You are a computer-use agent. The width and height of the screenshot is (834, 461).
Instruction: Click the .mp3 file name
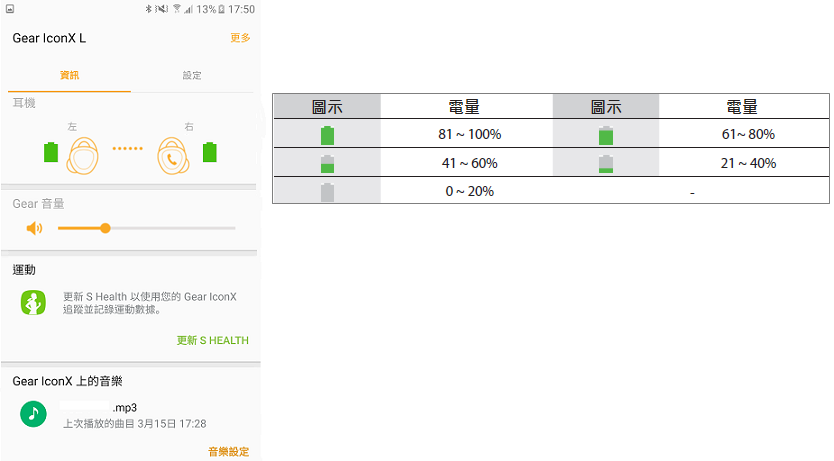pos(125,408)
